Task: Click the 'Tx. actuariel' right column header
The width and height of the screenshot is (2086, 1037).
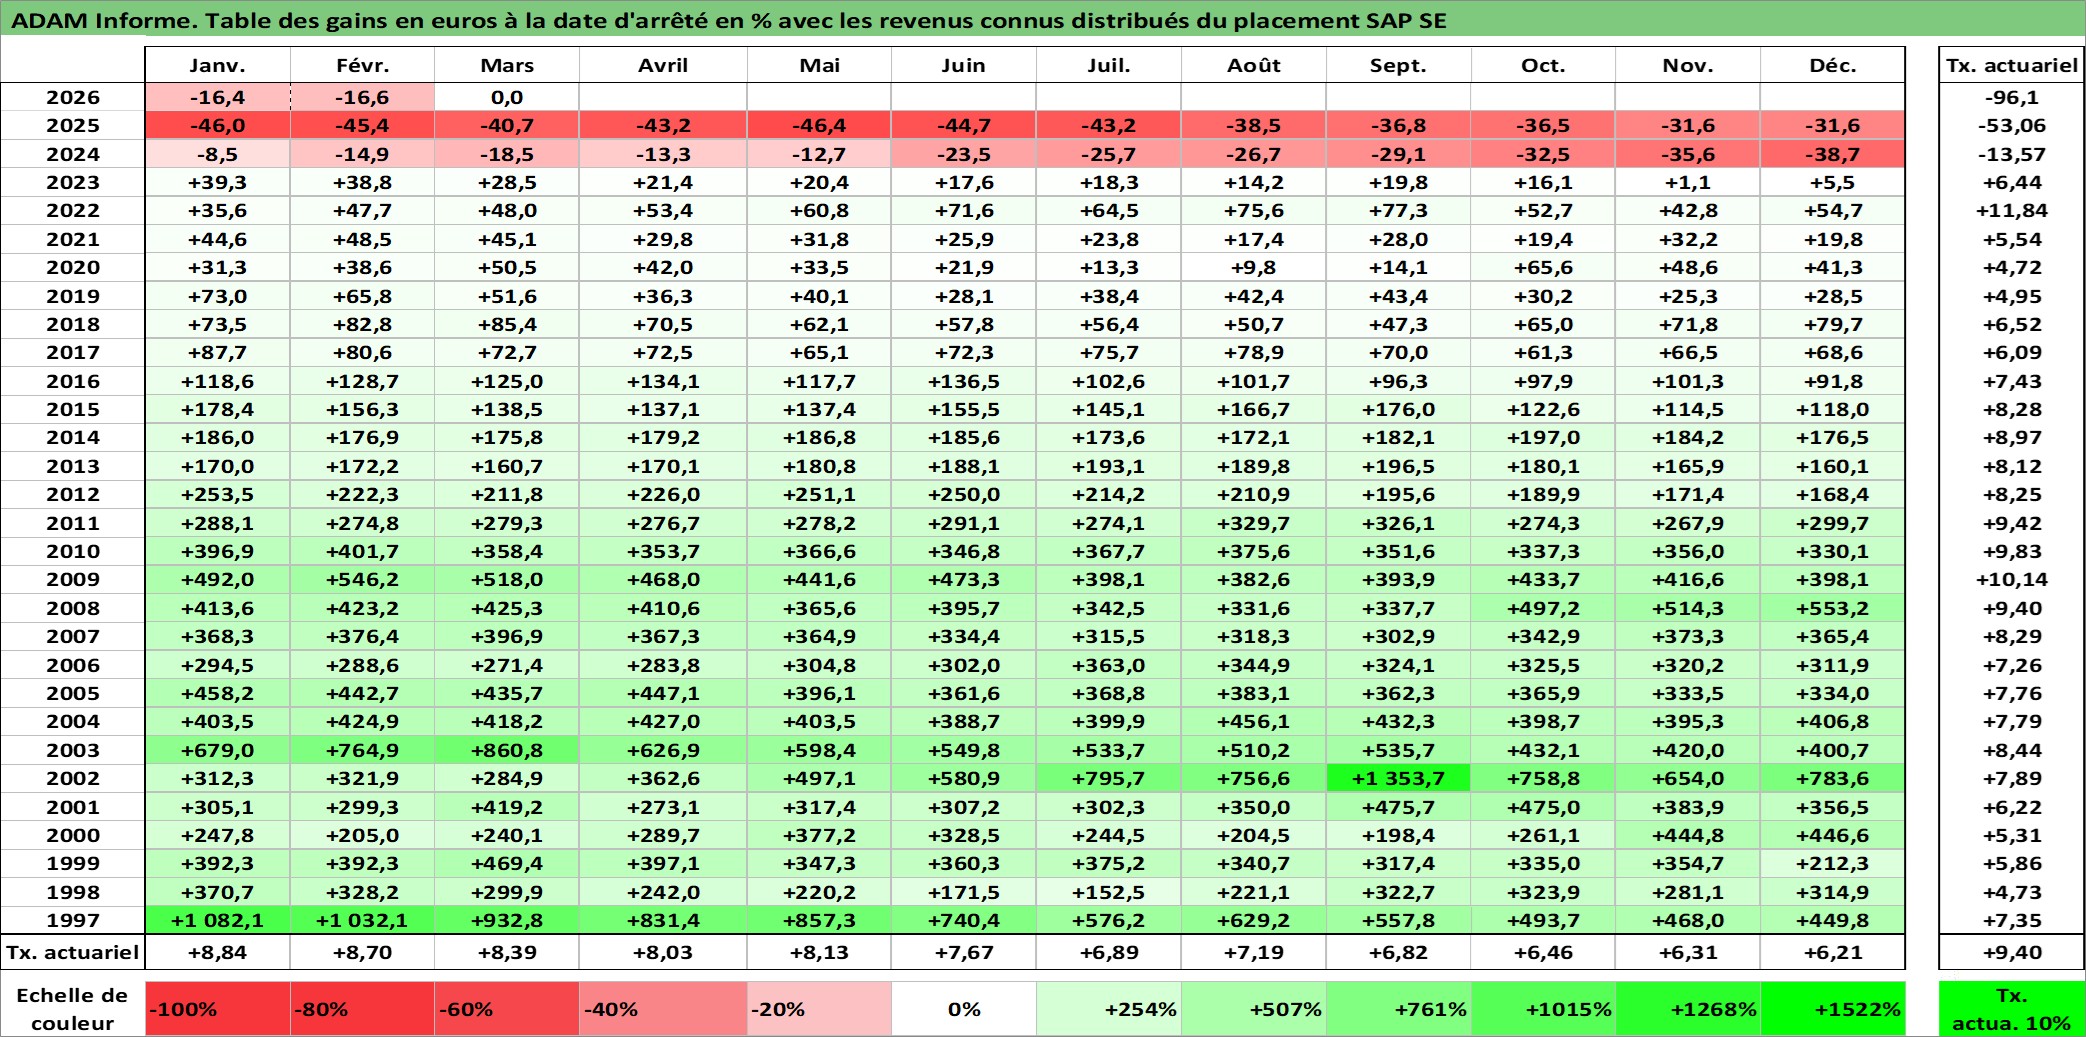Action: [2012, 65]
